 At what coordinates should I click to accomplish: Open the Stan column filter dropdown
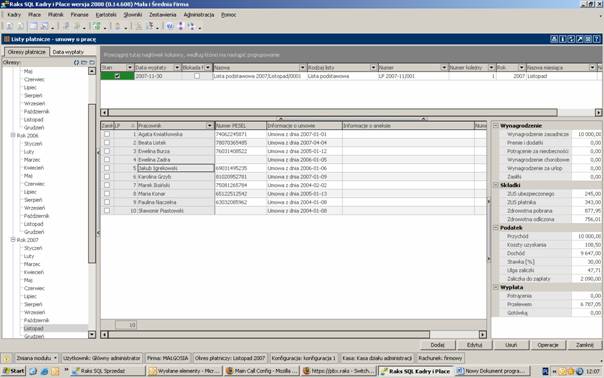[x=129, y=67]
